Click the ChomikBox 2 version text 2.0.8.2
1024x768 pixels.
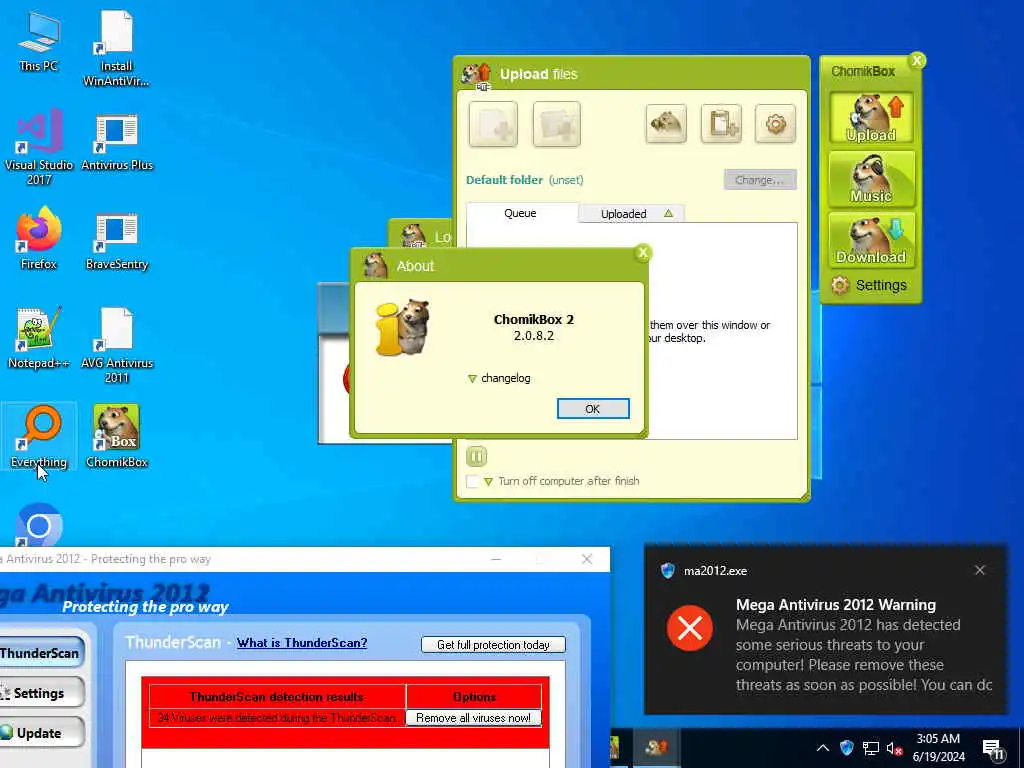(x=534, y=336)
